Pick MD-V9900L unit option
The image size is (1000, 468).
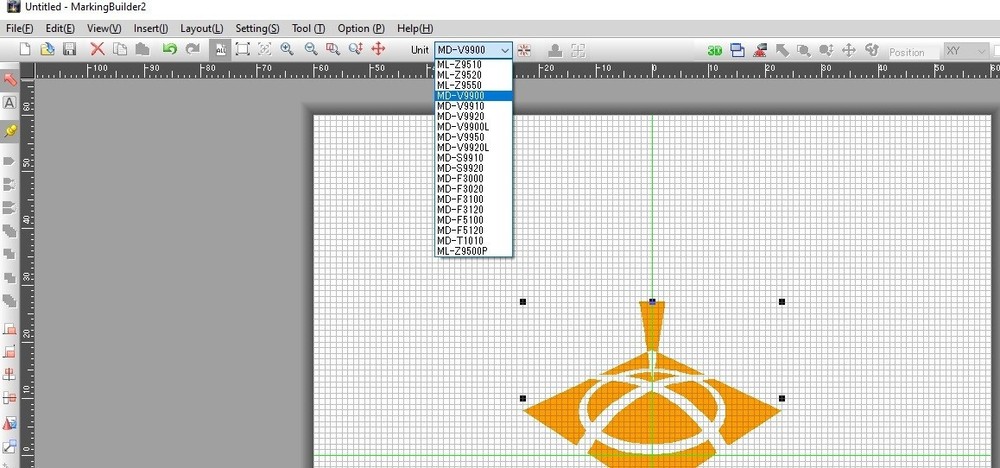point(473,127)
